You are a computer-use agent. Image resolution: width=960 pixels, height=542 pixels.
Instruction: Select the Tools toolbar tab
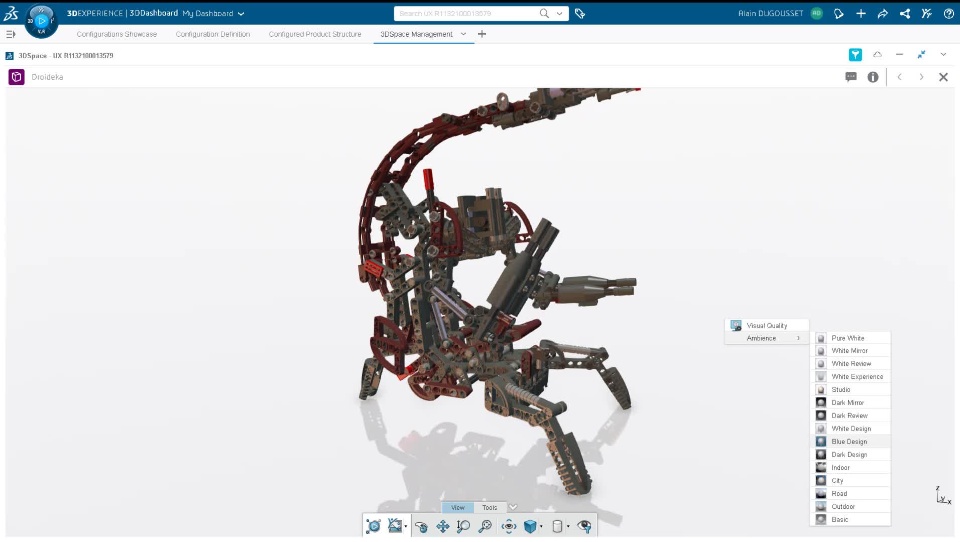[490, 507]
